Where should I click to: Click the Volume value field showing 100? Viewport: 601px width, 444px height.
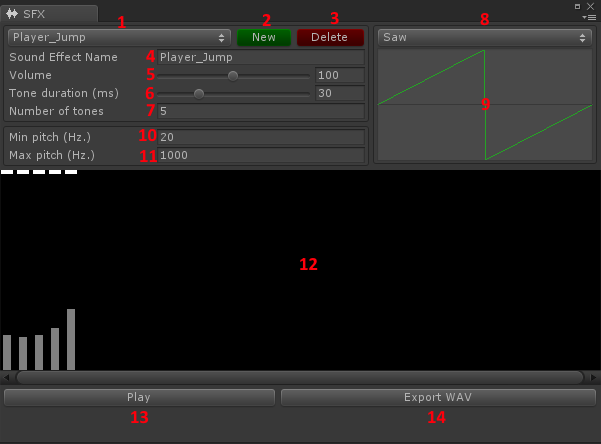tap(340, 75)
